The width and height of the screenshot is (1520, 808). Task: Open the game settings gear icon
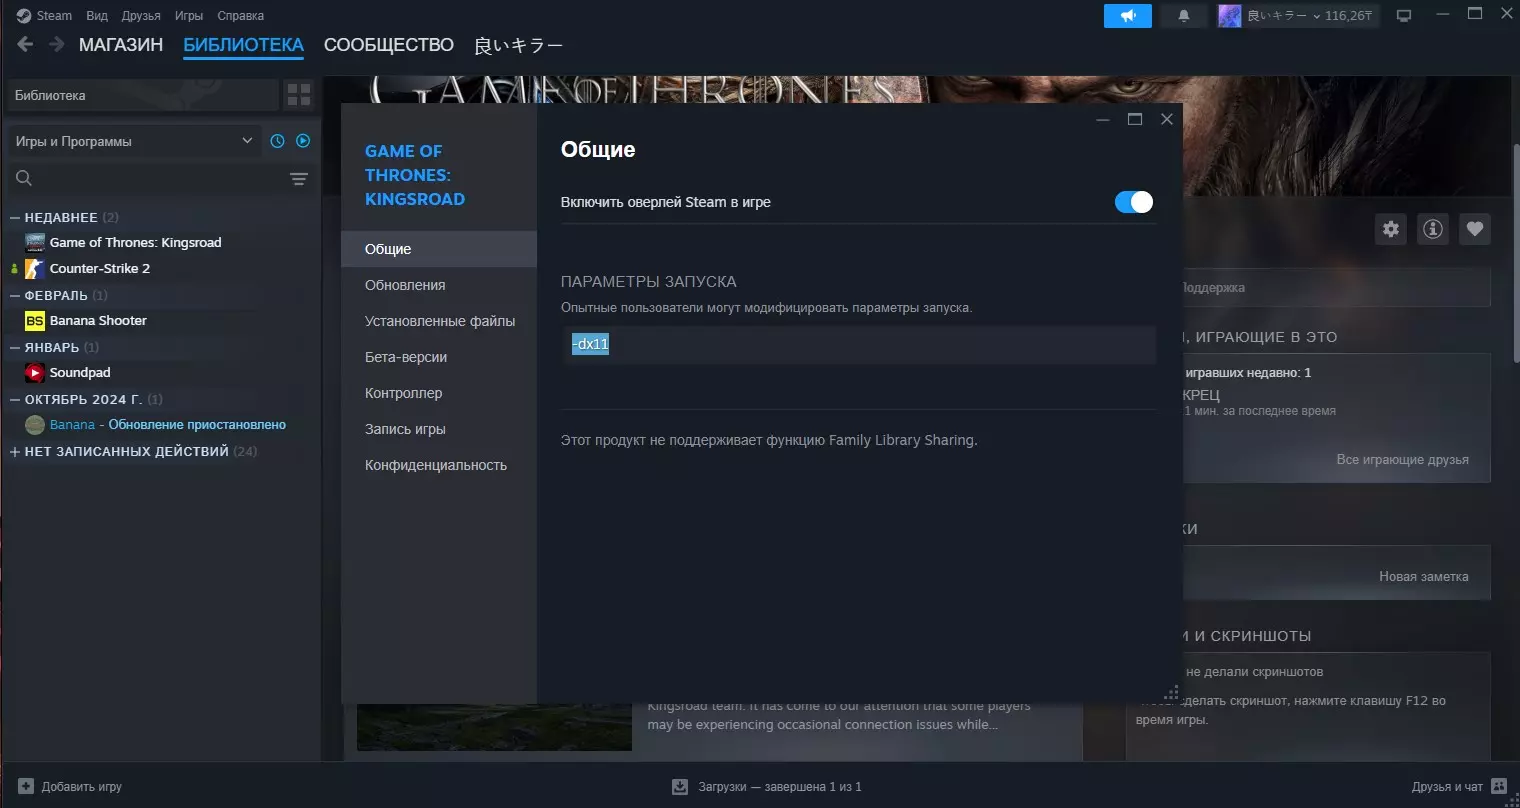[x=1391, y=229]
